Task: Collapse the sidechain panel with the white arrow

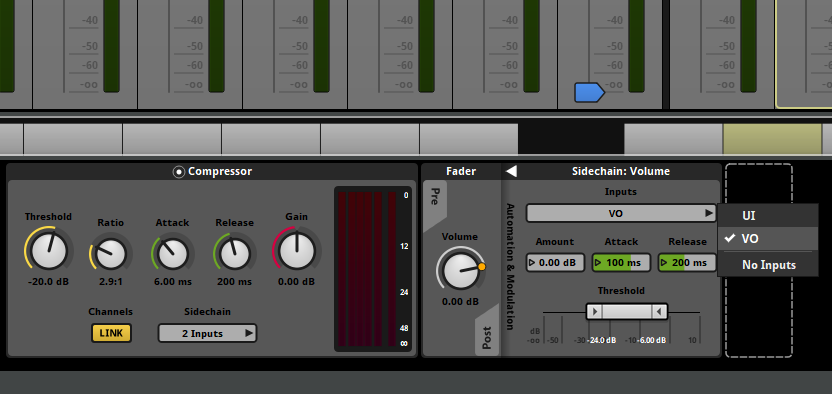Action: coord(511,171)
